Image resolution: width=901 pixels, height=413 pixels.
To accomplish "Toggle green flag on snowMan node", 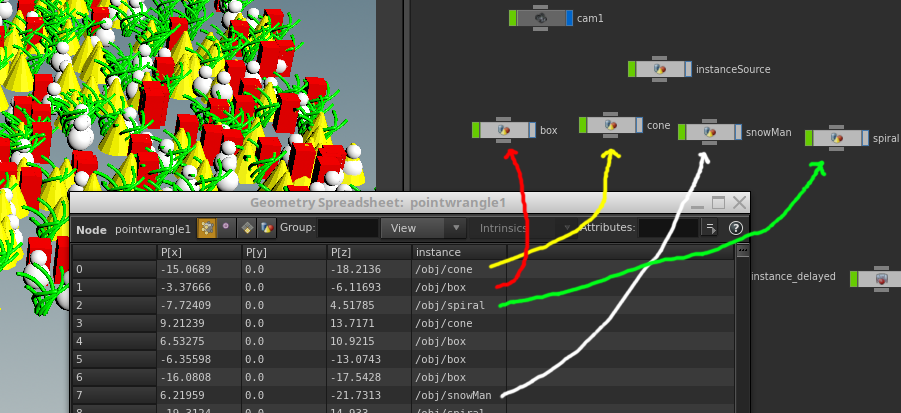I will pyautogui.click(x=682, y=132).
